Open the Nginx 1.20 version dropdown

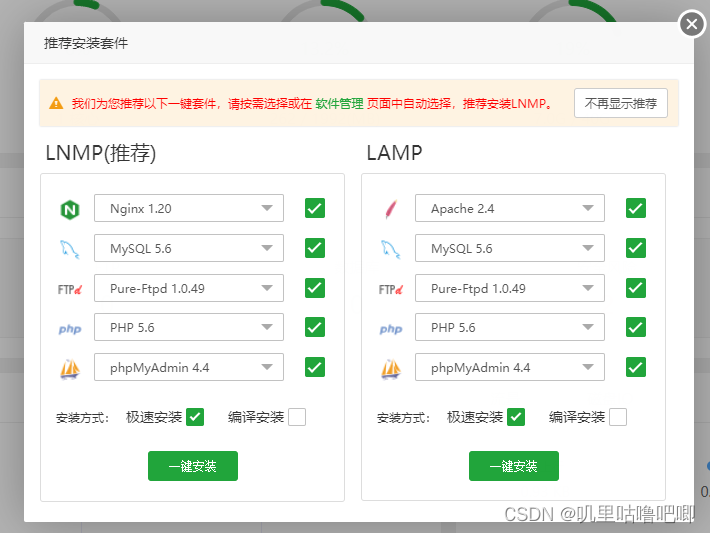tap(189, 208)
